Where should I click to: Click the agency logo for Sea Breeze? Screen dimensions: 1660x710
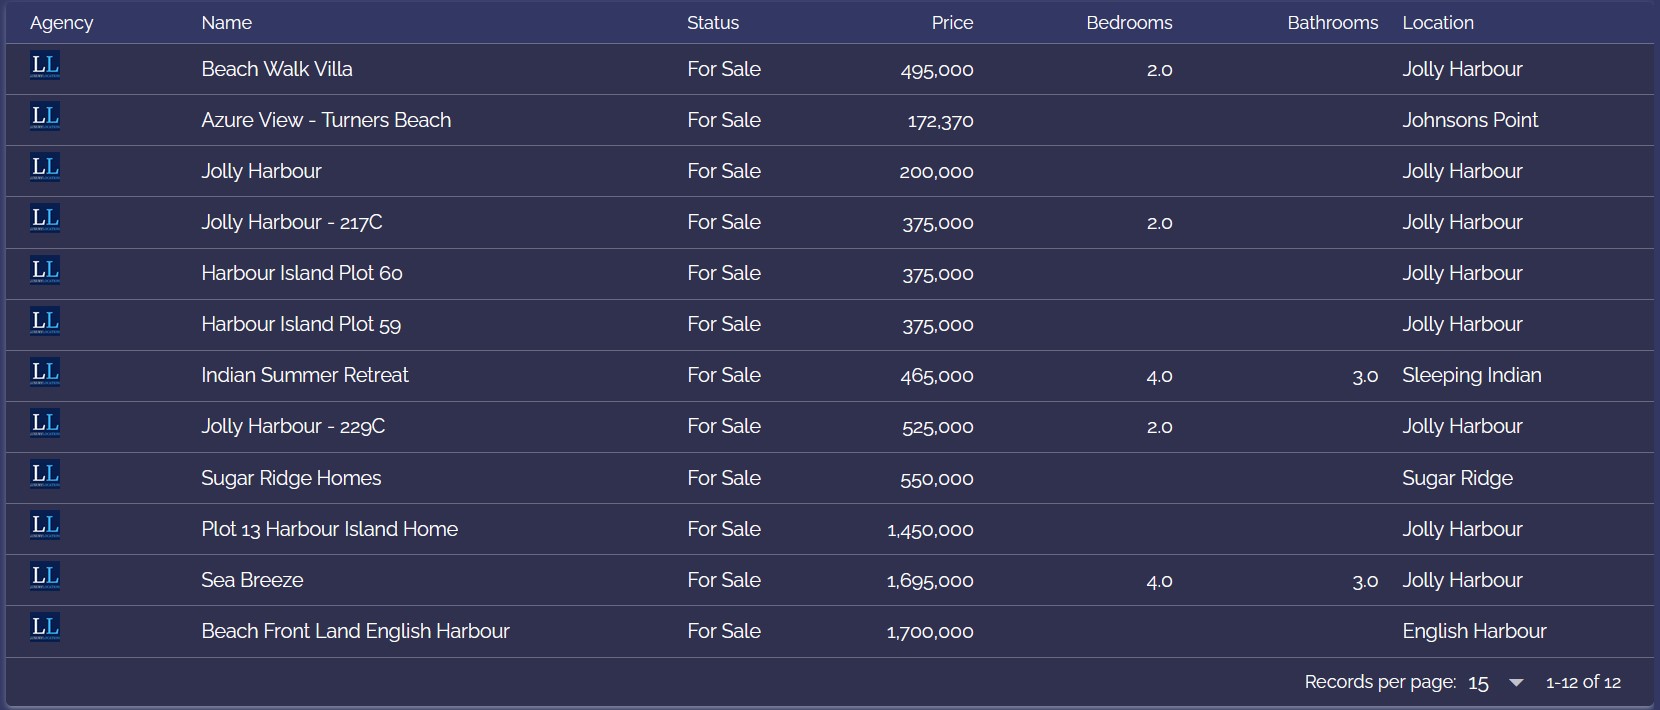(45, 578)
